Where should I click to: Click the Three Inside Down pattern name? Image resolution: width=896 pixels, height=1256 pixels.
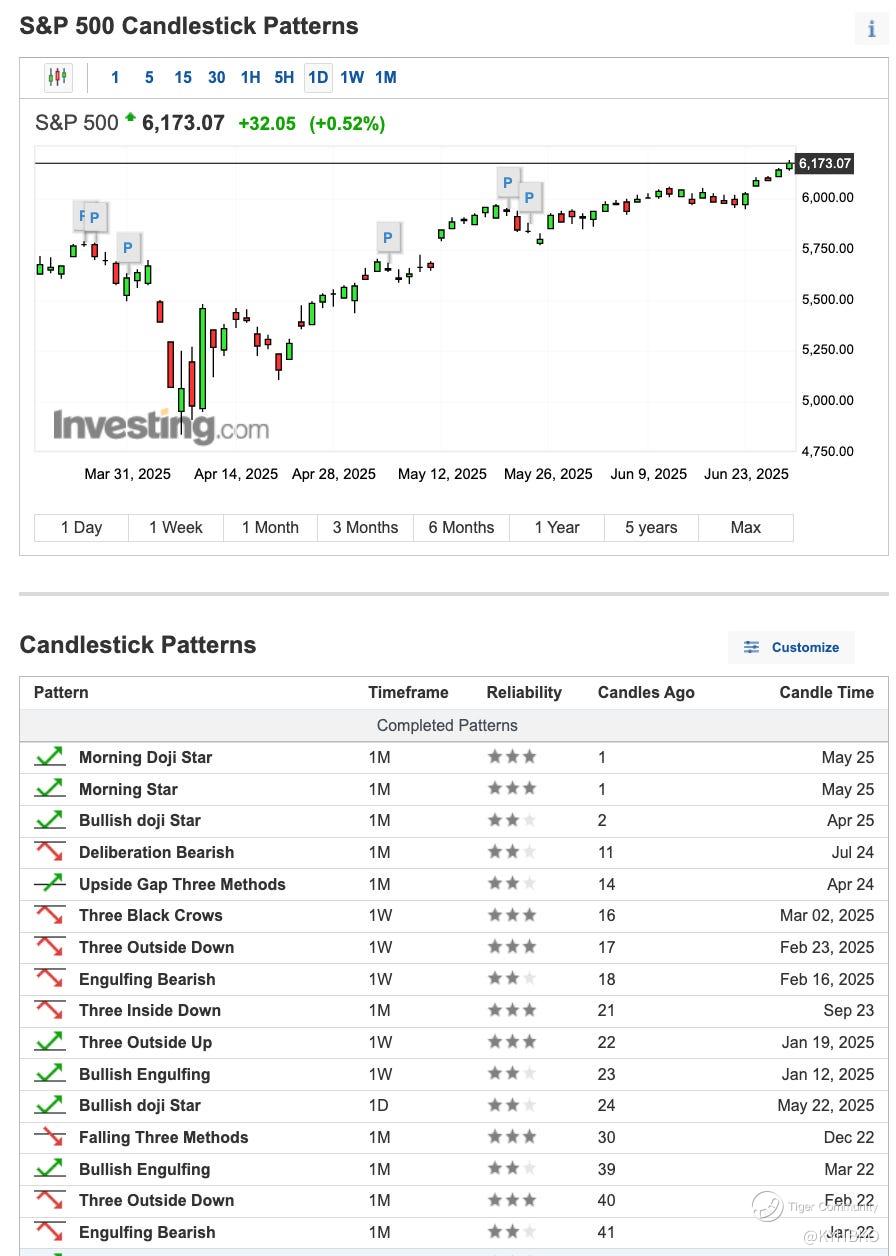(x=150, y=1010)
